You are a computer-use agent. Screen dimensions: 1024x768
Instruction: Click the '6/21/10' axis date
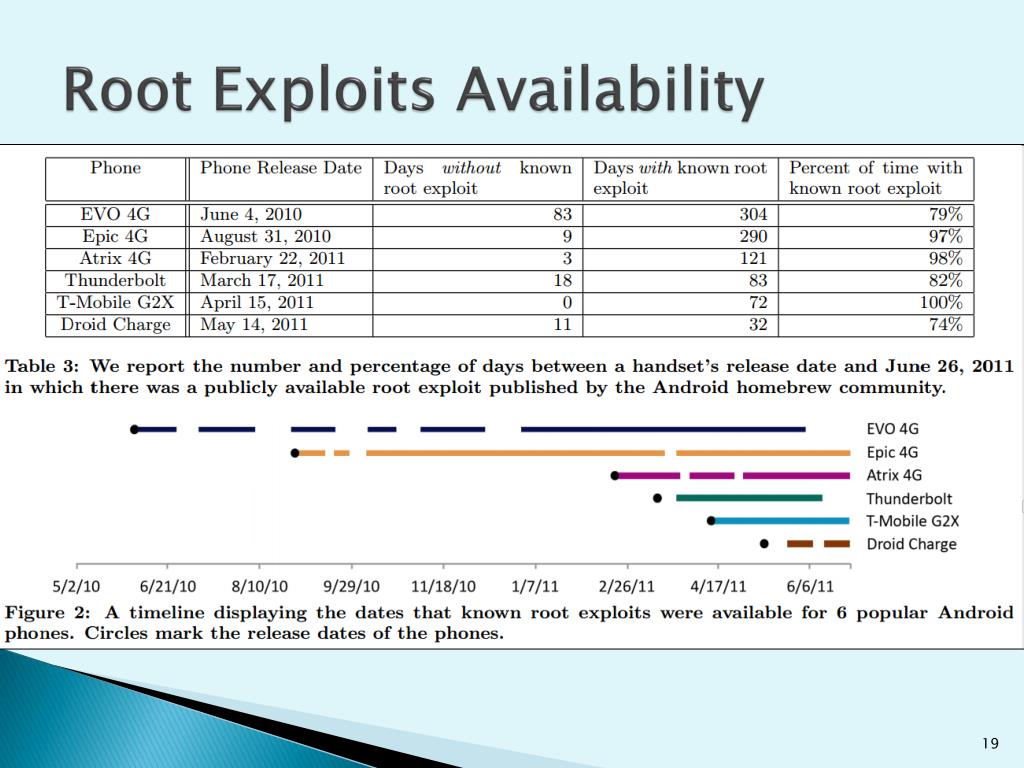[168, 586]
